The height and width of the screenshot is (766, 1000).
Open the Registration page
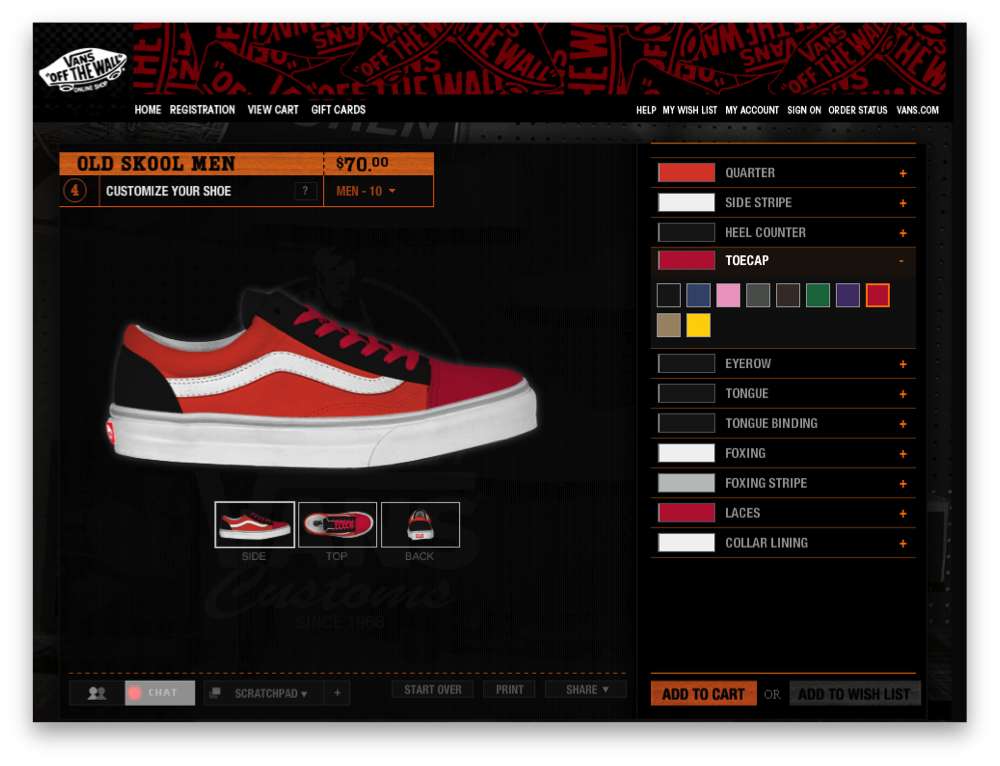(x=202, y=110)
